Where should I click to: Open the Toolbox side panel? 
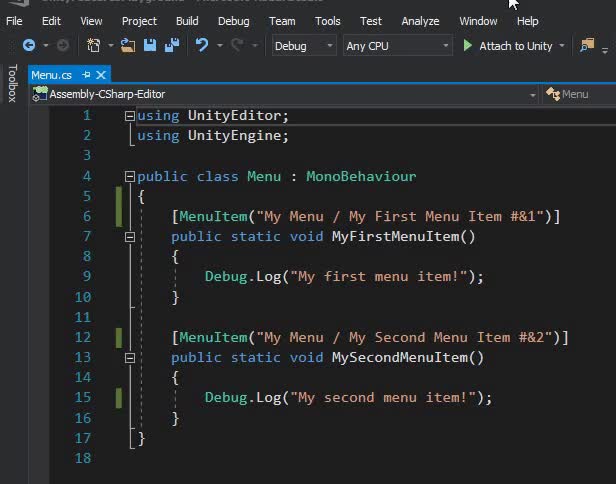[12, 84]
